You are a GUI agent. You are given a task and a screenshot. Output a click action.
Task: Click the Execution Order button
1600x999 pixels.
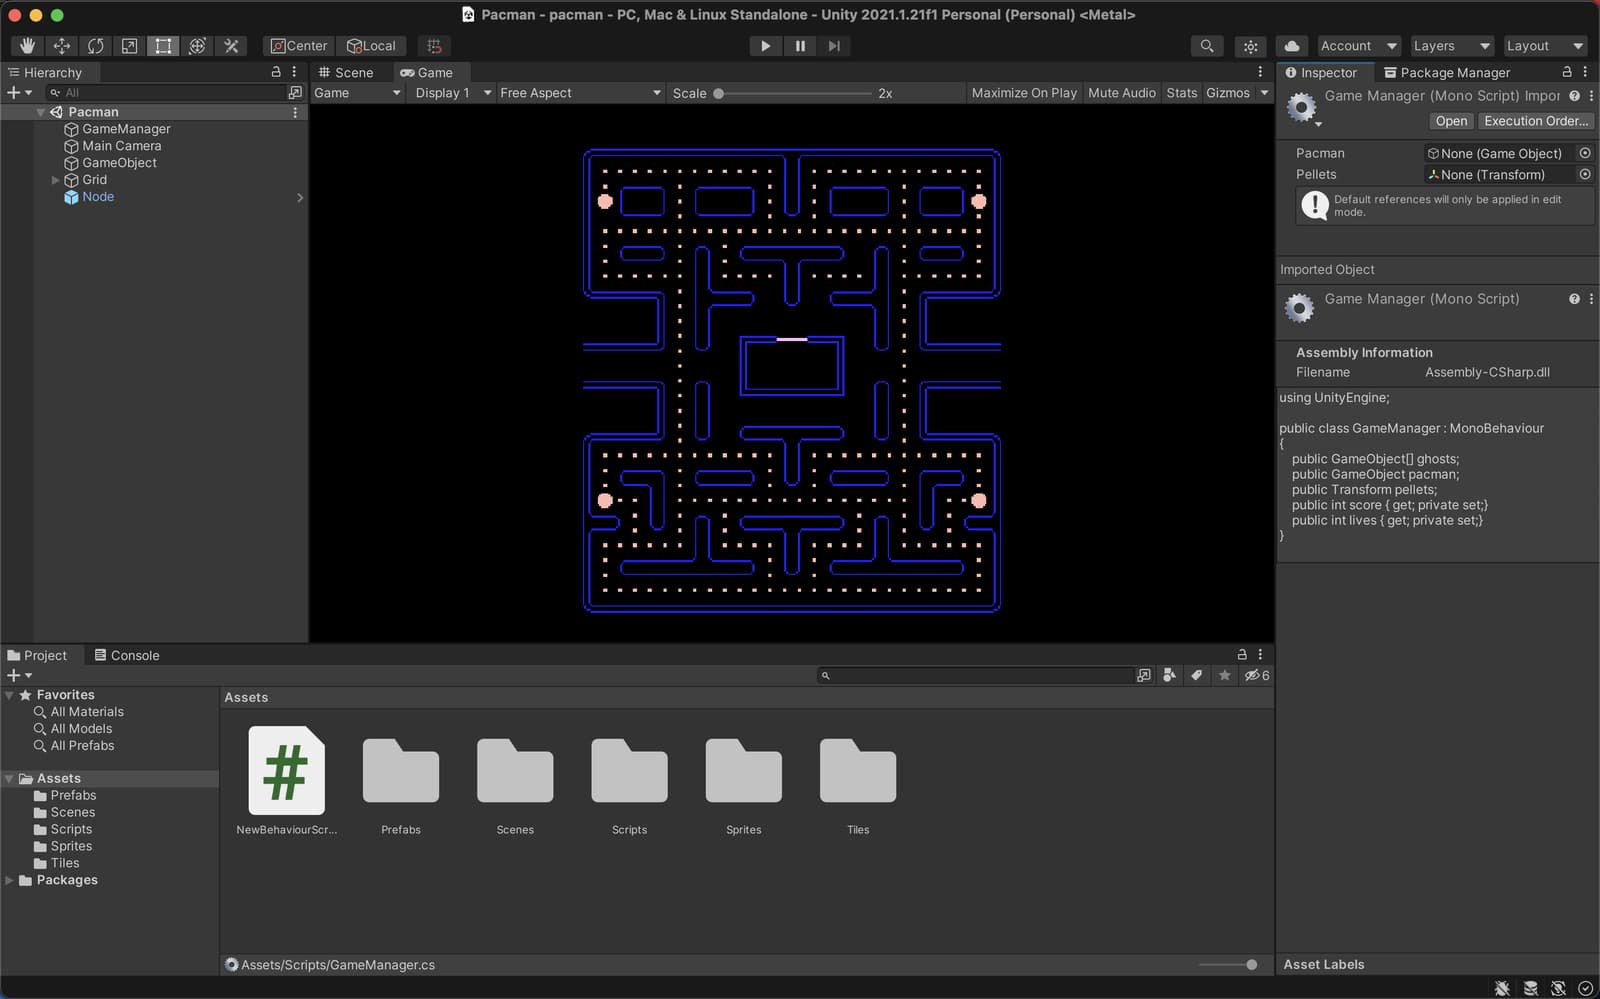(x=1536, y=121)
